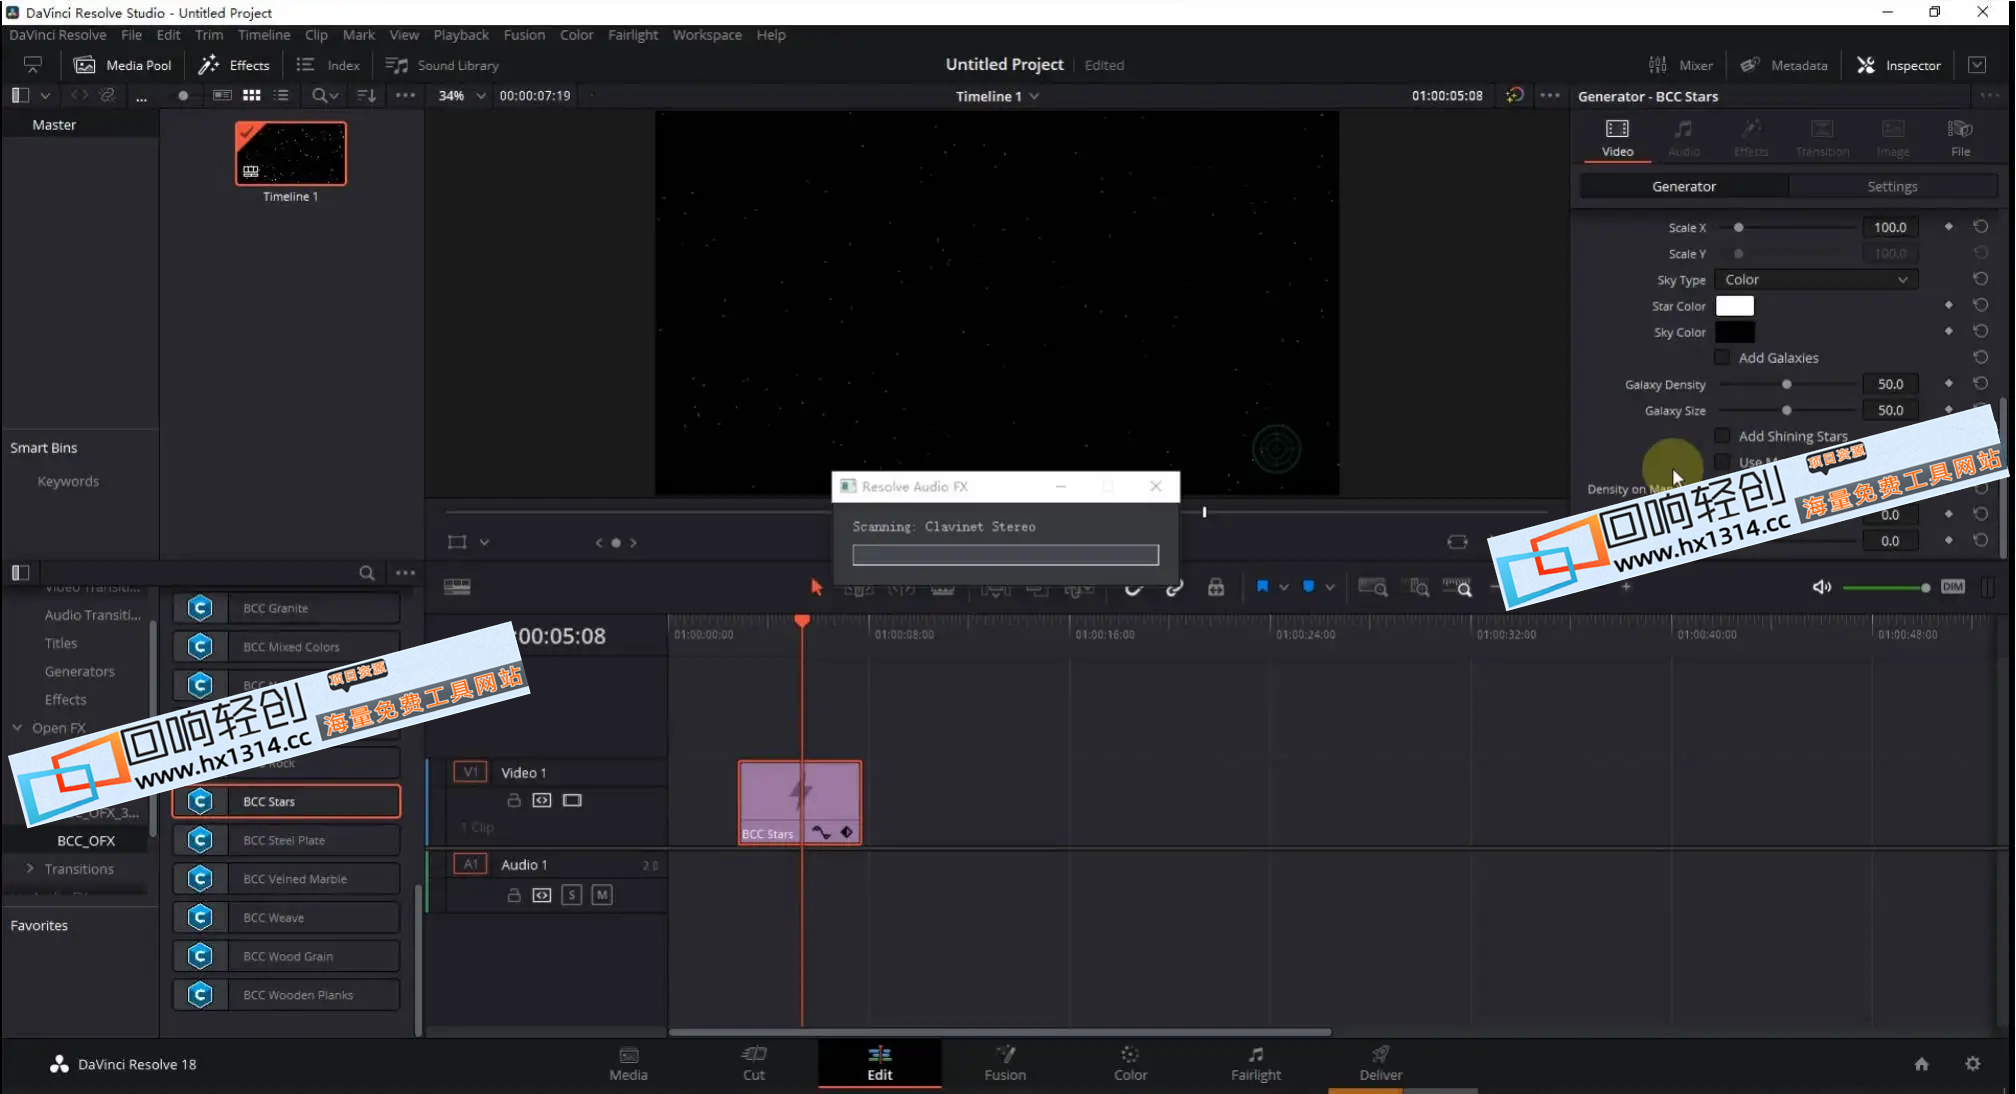Switch media pool to thumbnail view

click(x=252, y=95)
